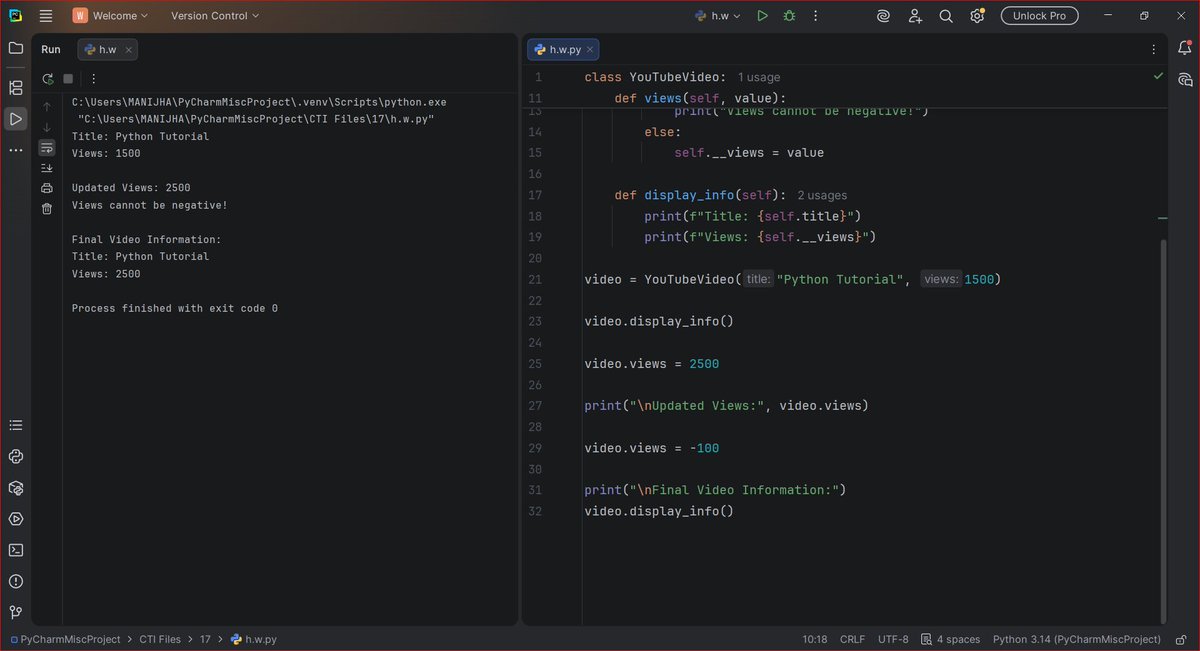Click the down arrow in console toolbar
Image resolution: width=1200 pixels, height=651 pixels.
47,127
